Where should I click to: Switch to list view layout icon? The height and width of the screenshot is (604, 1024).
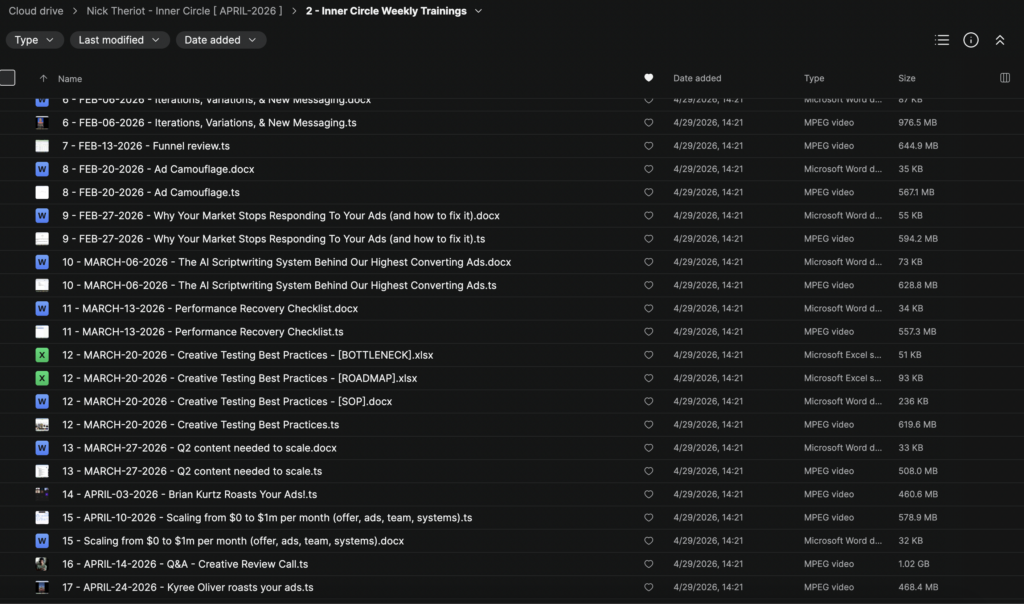(x=942, y=40)
